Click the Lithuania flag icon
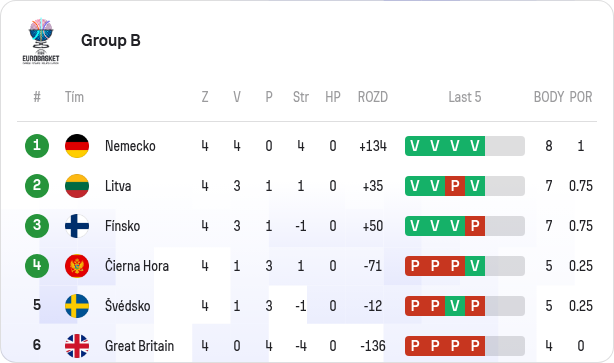Image resolution: width=614 pixels, height=363 pixels. pyautogui.click(x=77, y=186)
